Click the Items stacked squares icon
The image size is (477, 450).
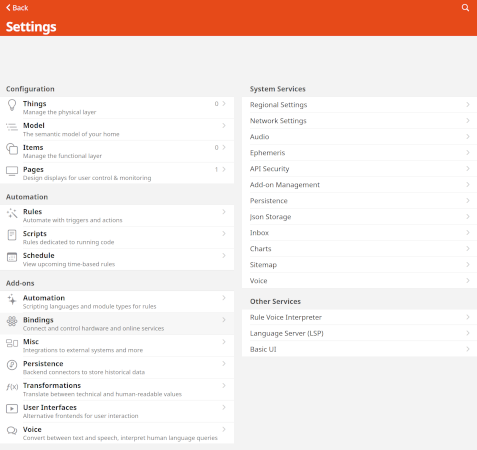tap(12, 149)
